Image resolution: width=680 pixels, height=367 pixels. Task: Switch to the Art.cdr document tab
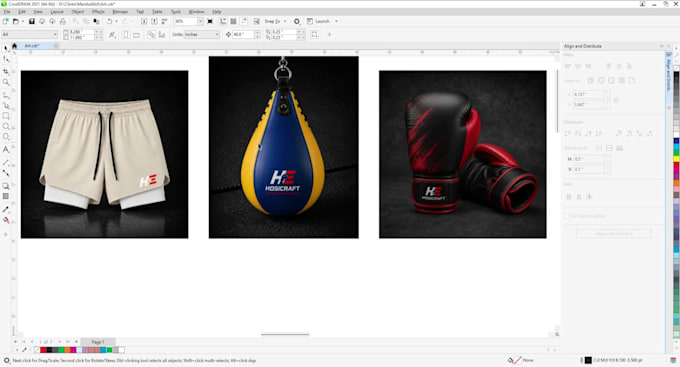[x=32, y=46]
